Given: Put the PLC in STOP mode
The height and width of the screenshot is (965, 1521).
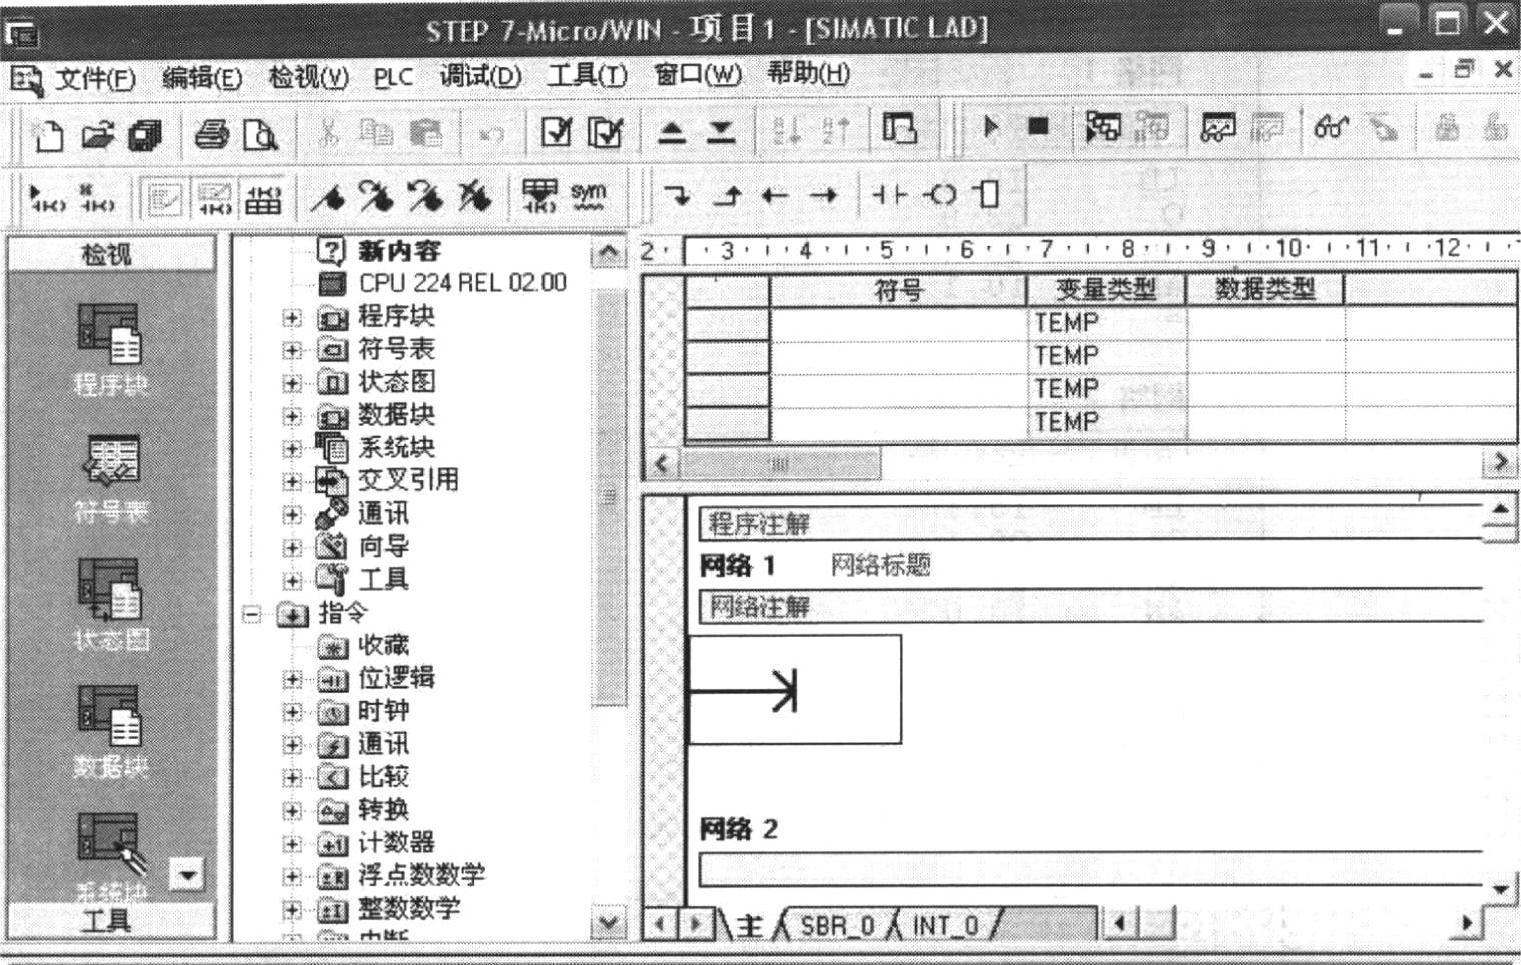Looking at the screenshot, I should tap(1038, 127).
